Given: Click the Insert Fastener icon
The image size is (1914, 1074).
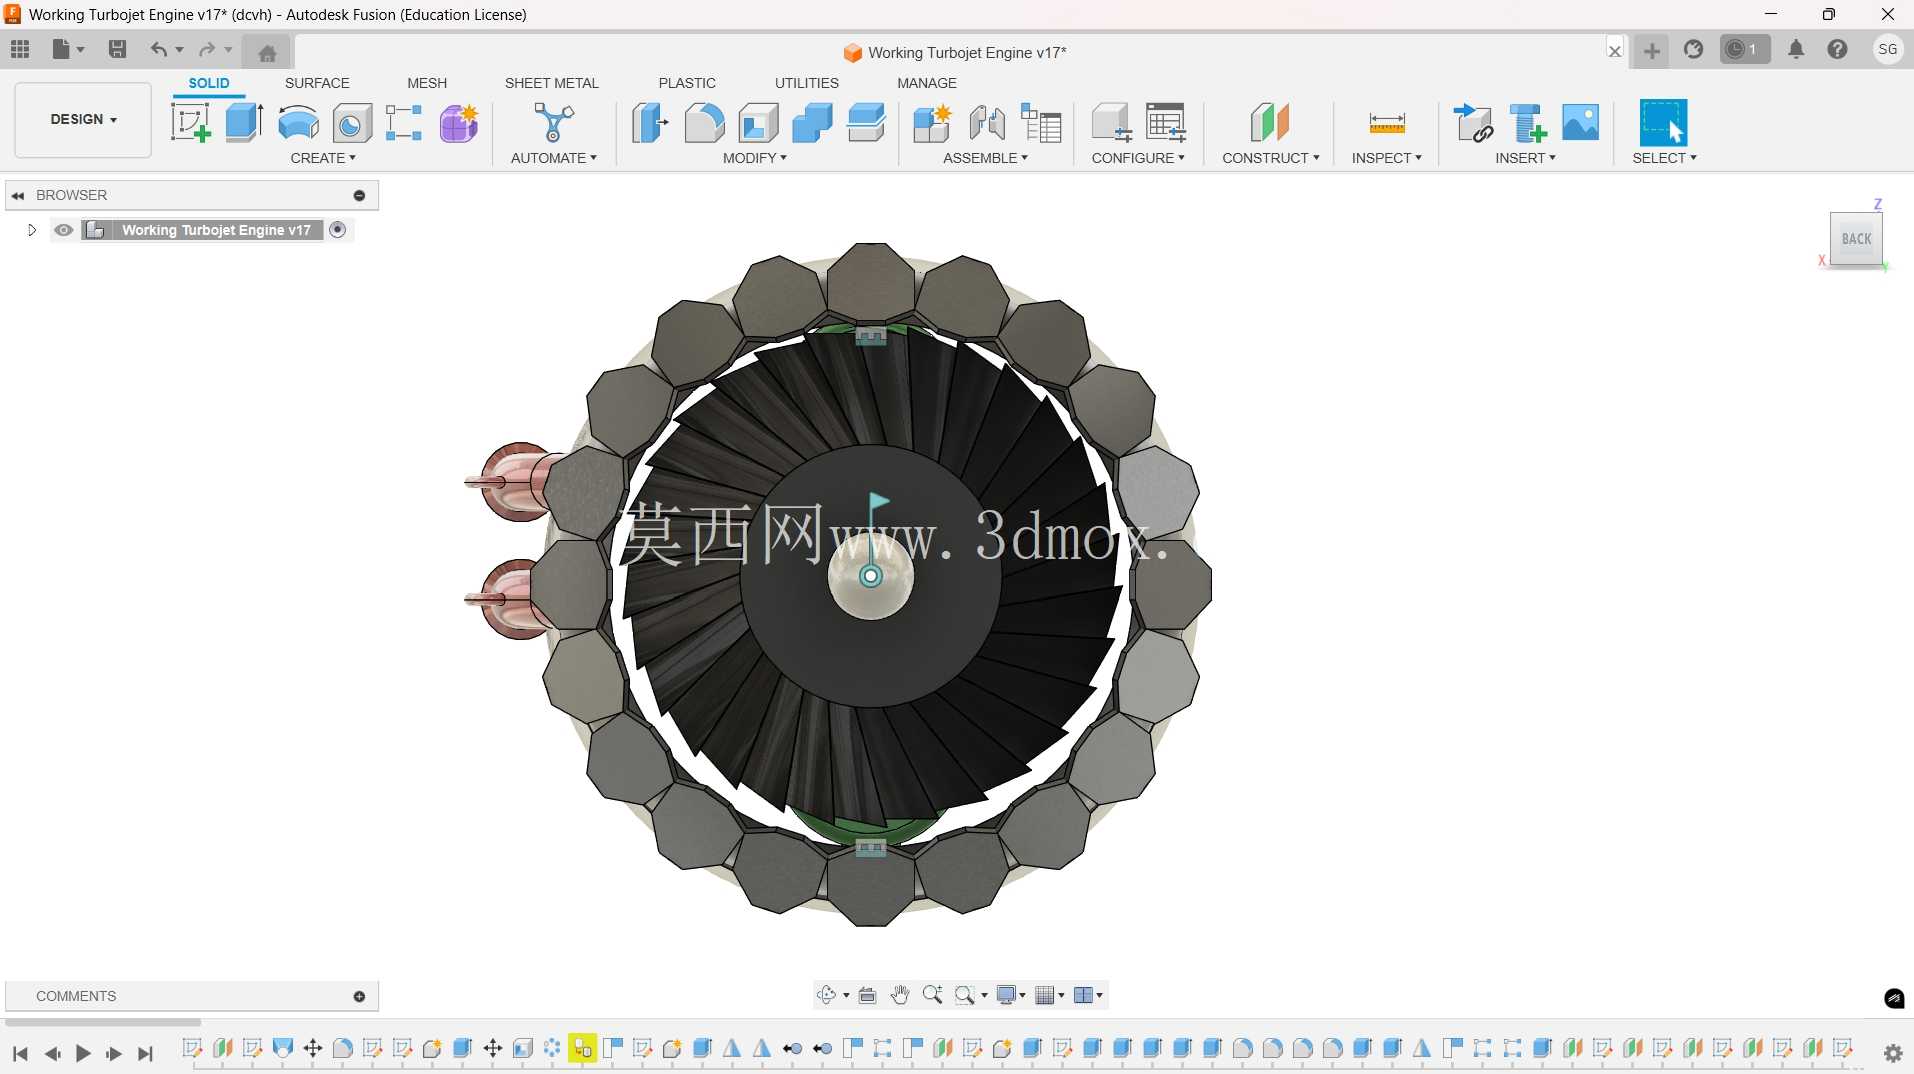Looking at the screenshot, I should [x=1527, y=123].
